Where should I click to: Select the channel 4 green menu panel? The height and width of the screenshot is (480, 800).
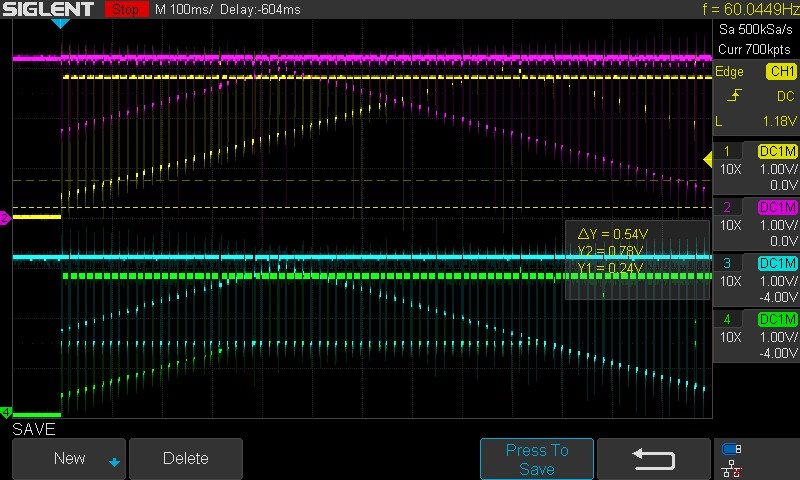pyautogui.click(x=756, y=336)
